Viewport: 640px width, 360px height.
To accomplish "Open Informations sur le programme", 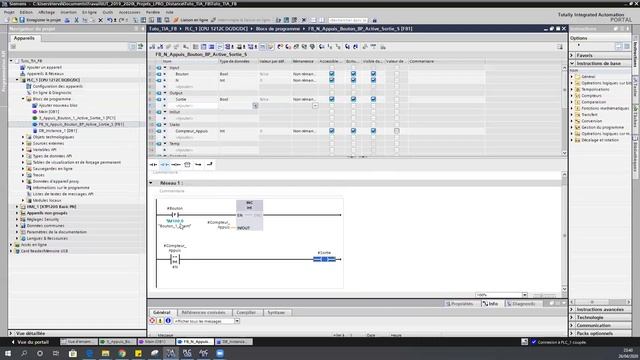I will click(x=61, y=188).
